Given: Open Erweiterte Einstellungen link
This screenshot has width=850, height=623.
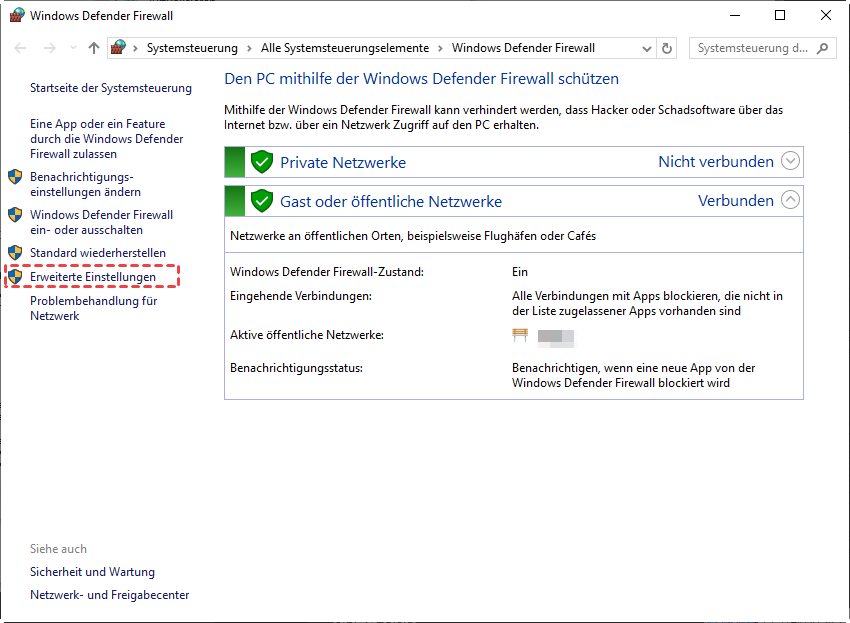Looking at the screenshot, I should coord(93,277).
